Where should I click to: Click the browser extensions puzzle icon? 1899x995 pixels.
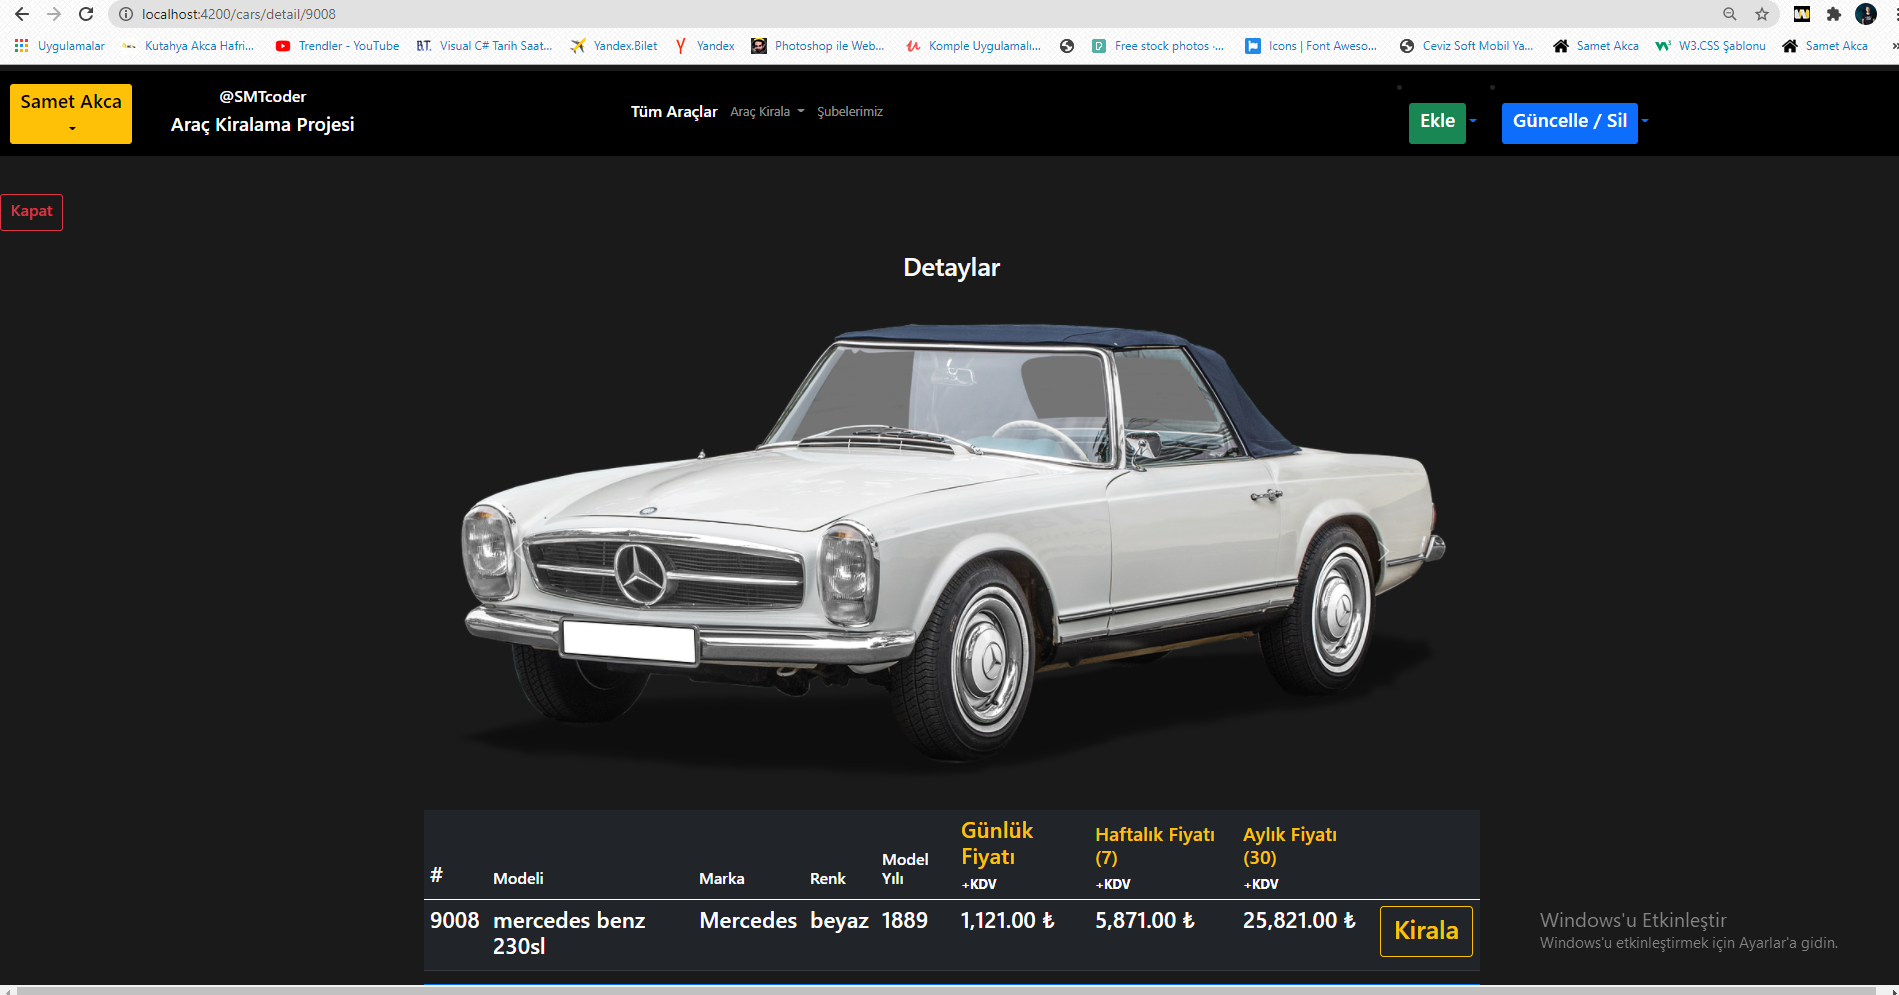point(1835,14)
